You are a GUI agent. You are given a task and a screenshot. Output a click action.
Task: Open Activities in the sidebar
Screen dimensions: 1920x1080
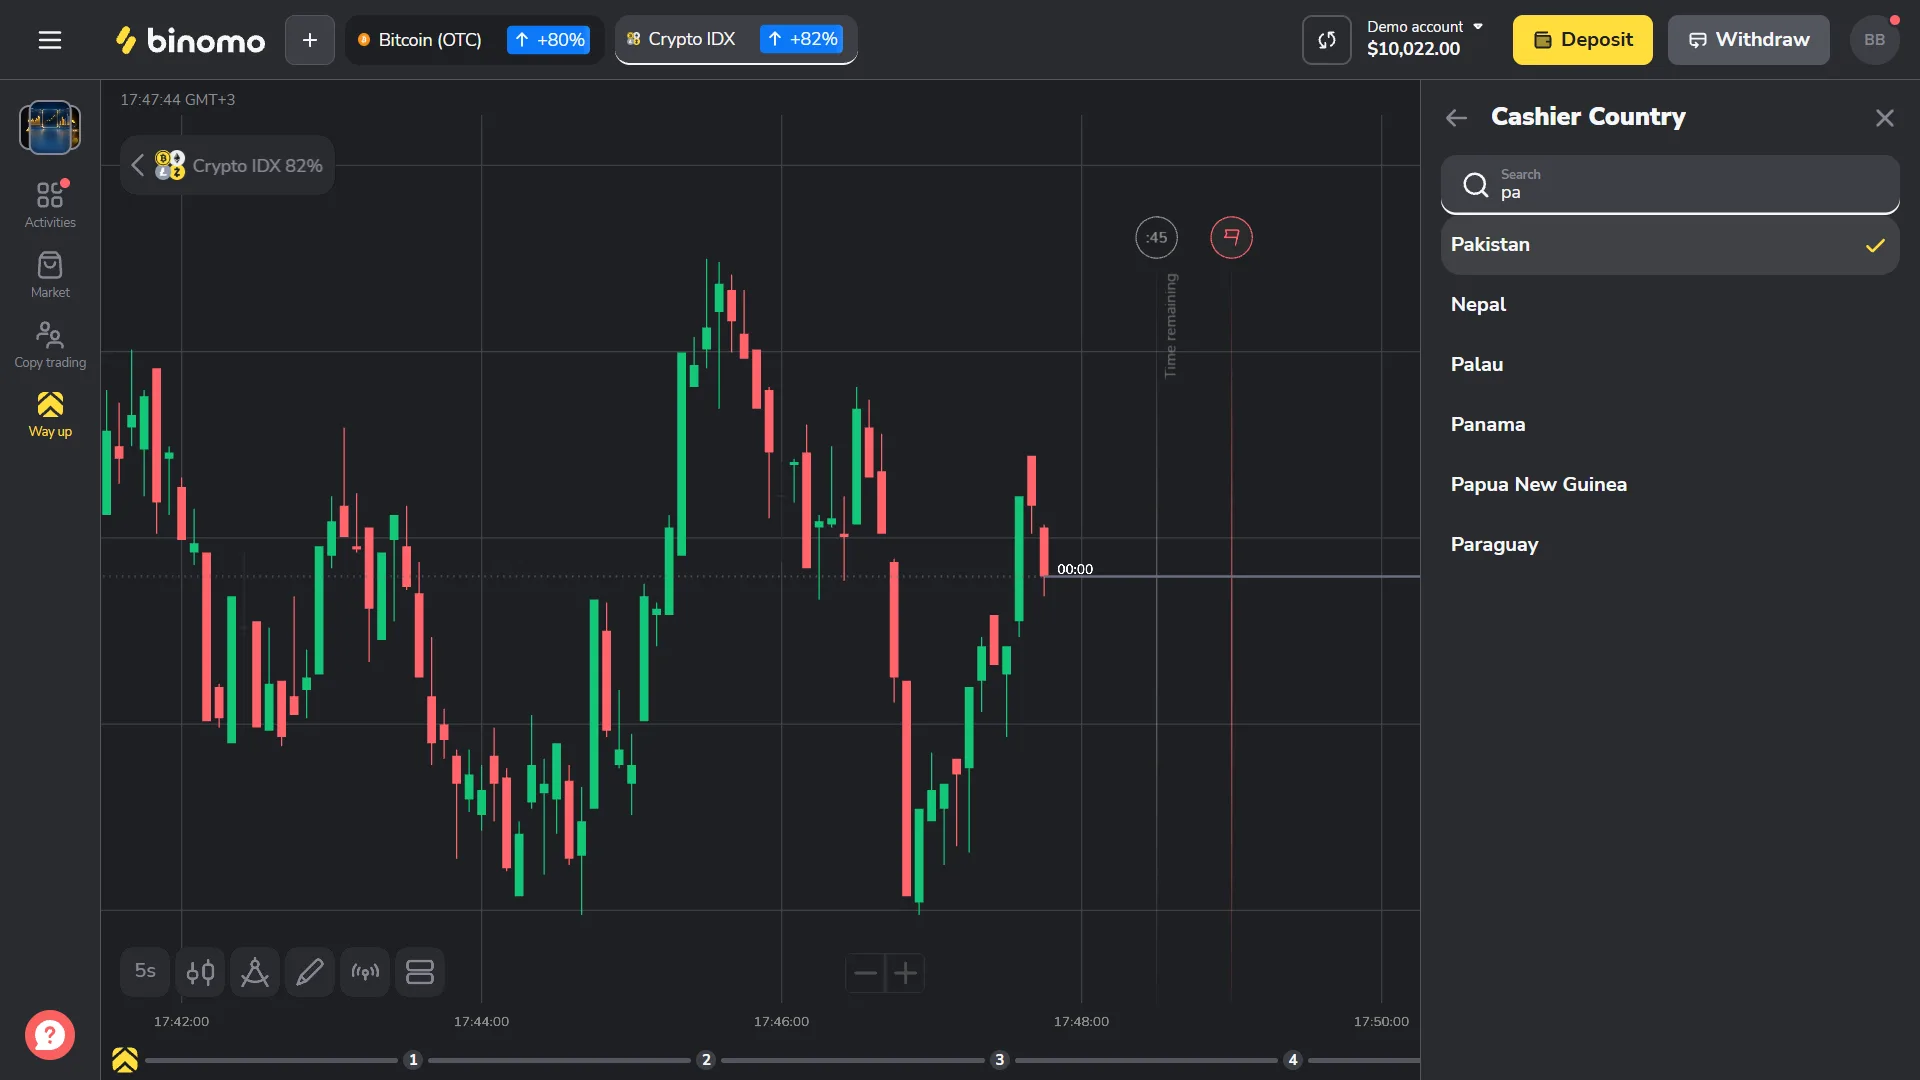click(50, 204)
